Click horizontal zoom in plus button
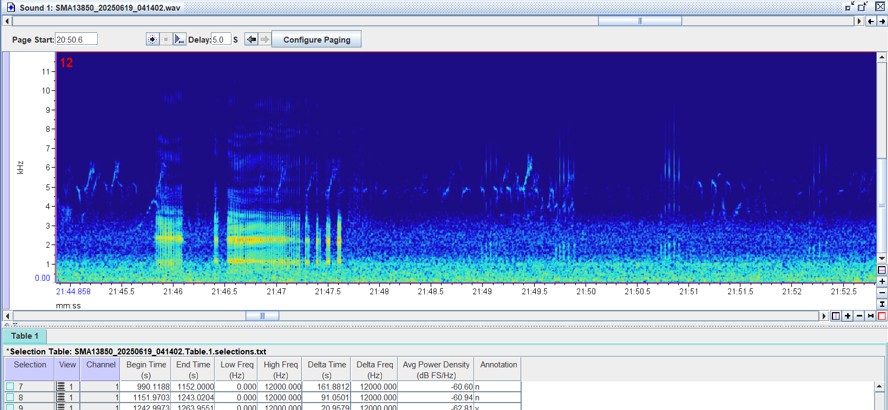Screen dimensions: 888x410 pyautogui.click(x=847, y=316)
